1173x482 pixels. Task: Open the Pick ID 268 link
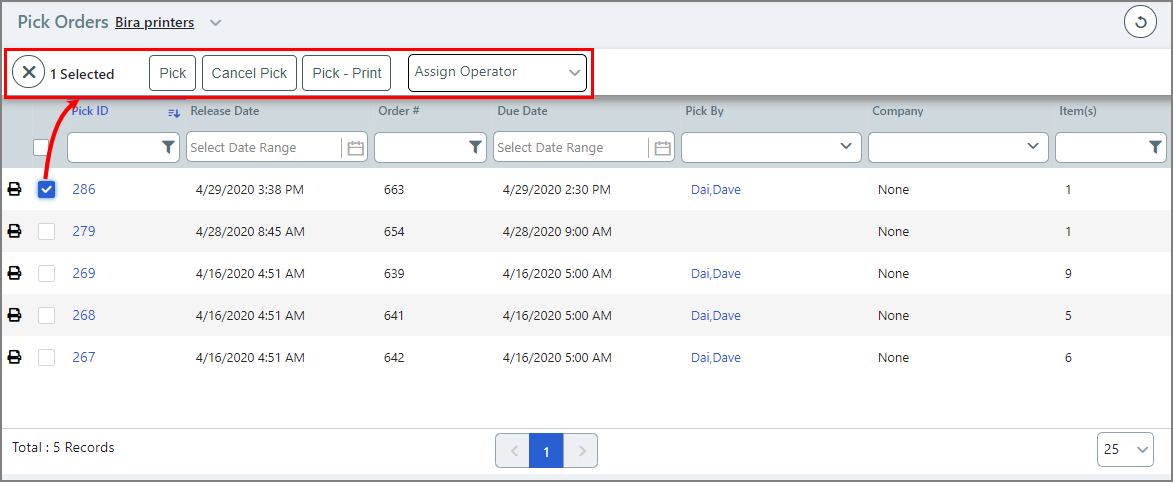point(84,315)
